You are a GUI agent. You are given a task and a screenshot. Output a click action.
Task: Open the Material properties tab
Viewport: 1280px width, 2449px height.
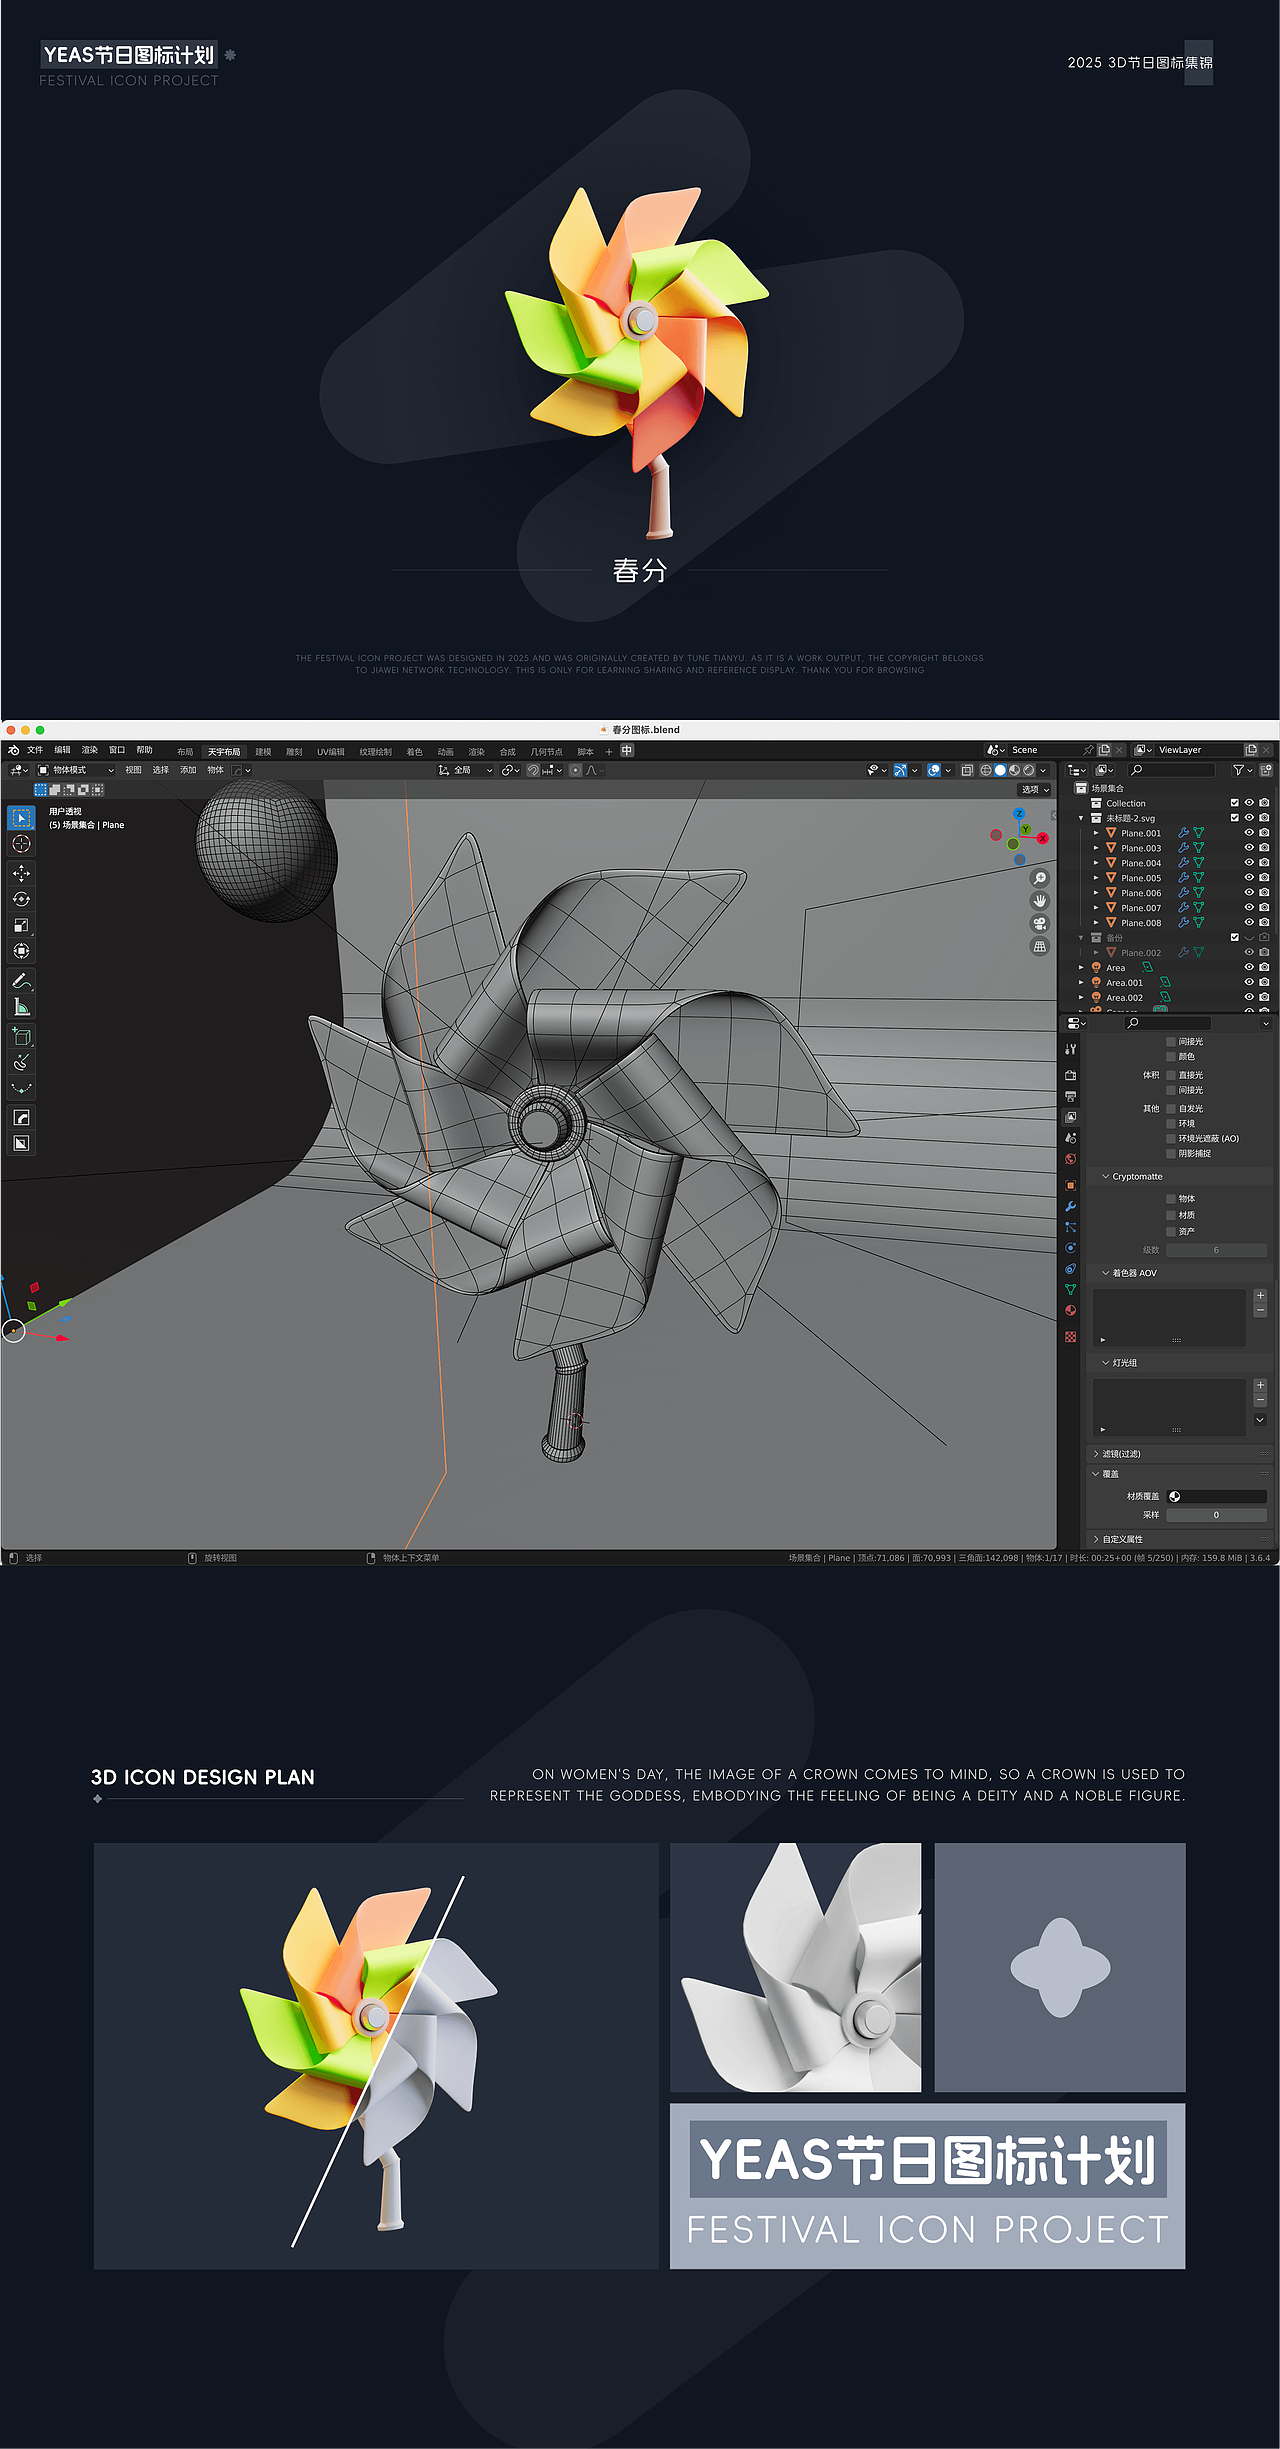[1071, 1311]
